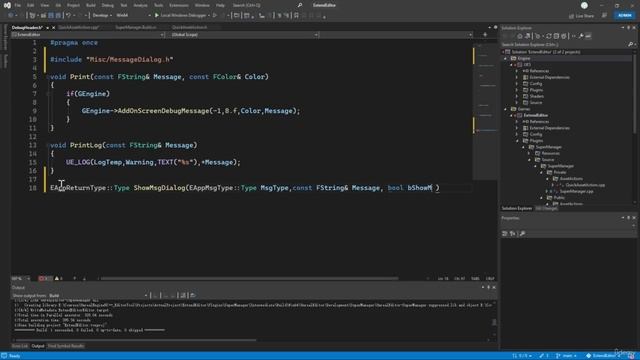Click Solution Explorer refresh icon
Image resolution: width=640 pixels, height=360 pixels.
[x=549, y=36]
